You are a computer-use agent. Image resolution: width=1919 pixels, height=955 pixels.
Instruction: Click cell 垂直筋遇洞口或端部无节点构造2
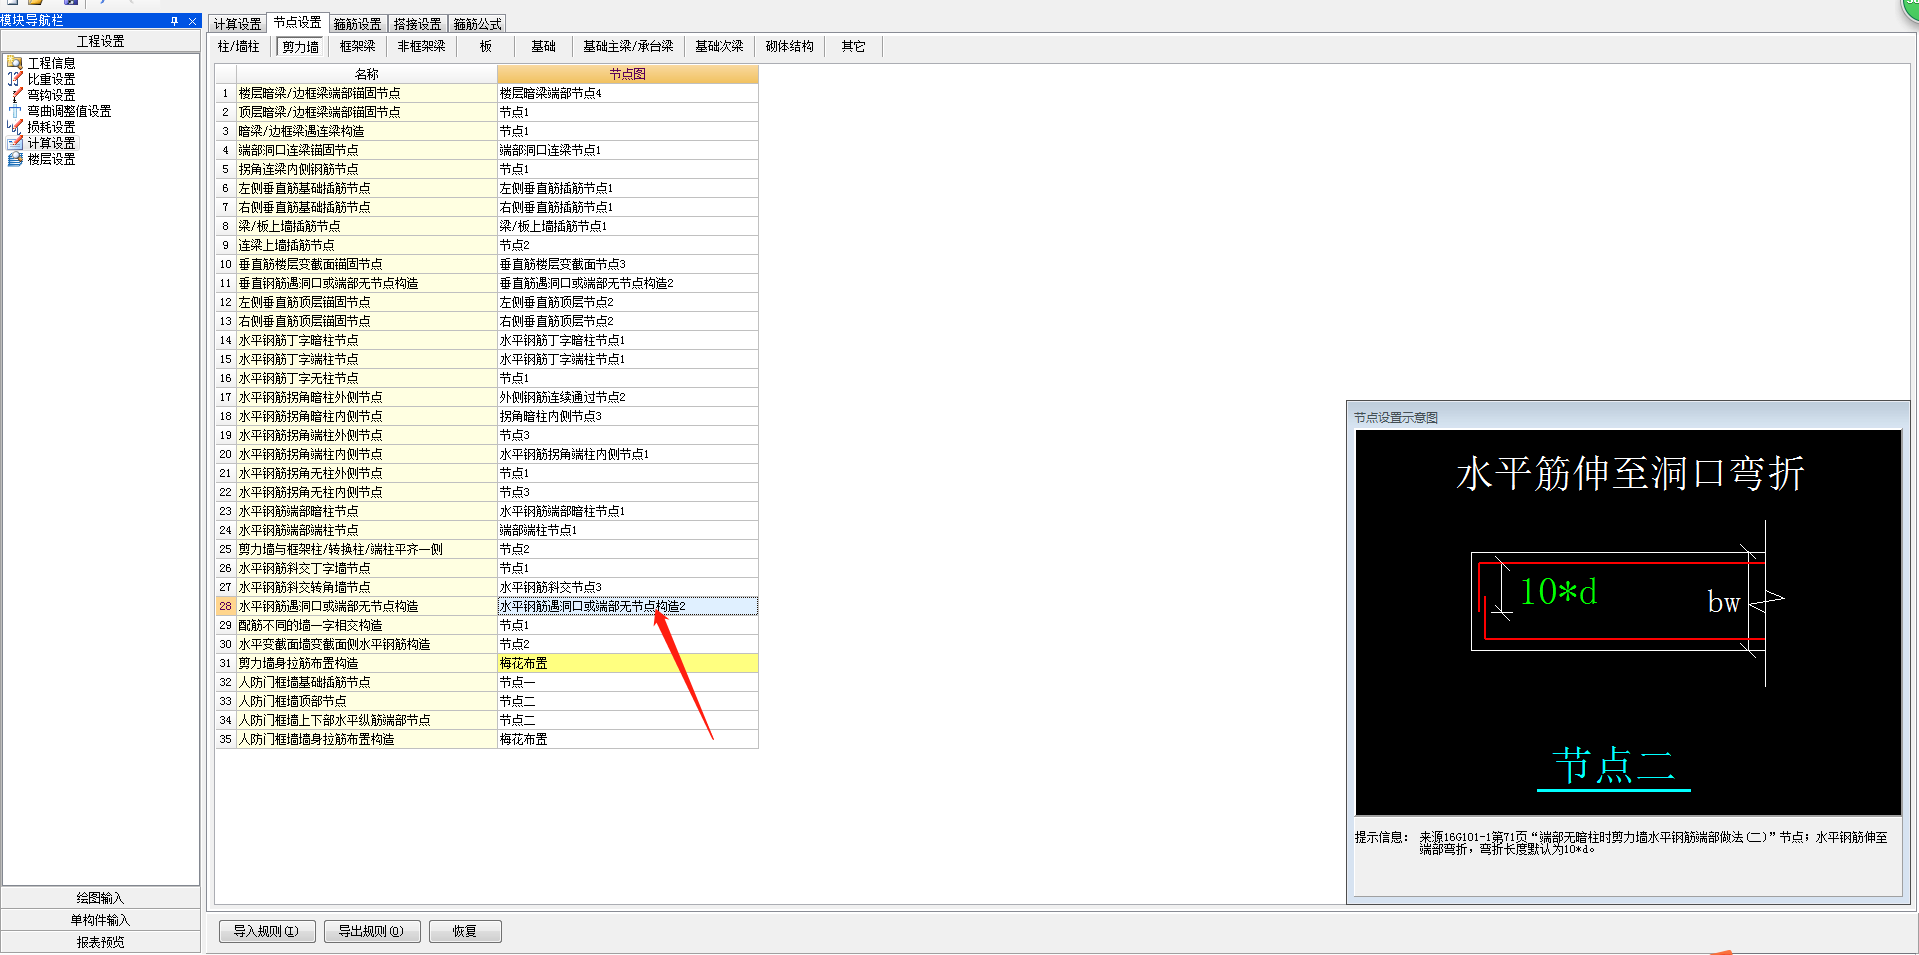tap(627, 283)
